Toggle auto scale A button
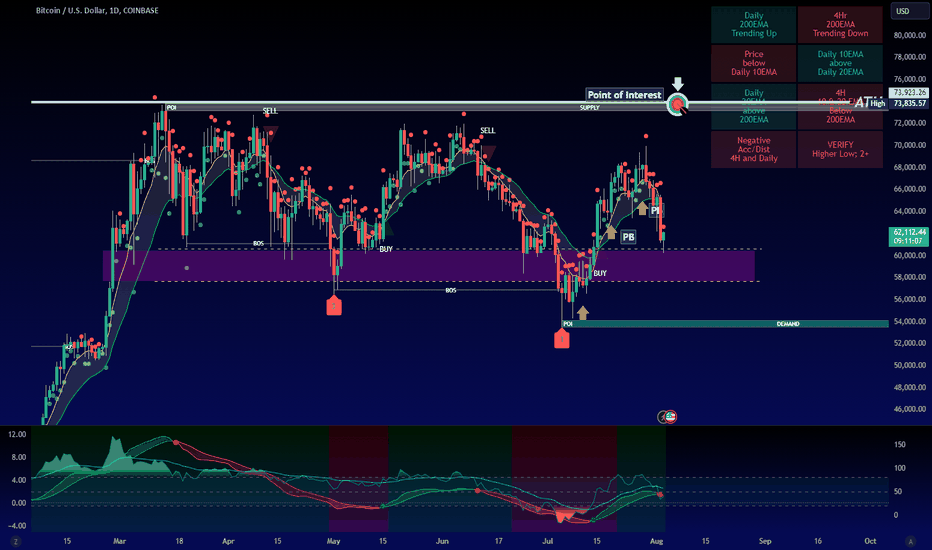 click(910, 542)
